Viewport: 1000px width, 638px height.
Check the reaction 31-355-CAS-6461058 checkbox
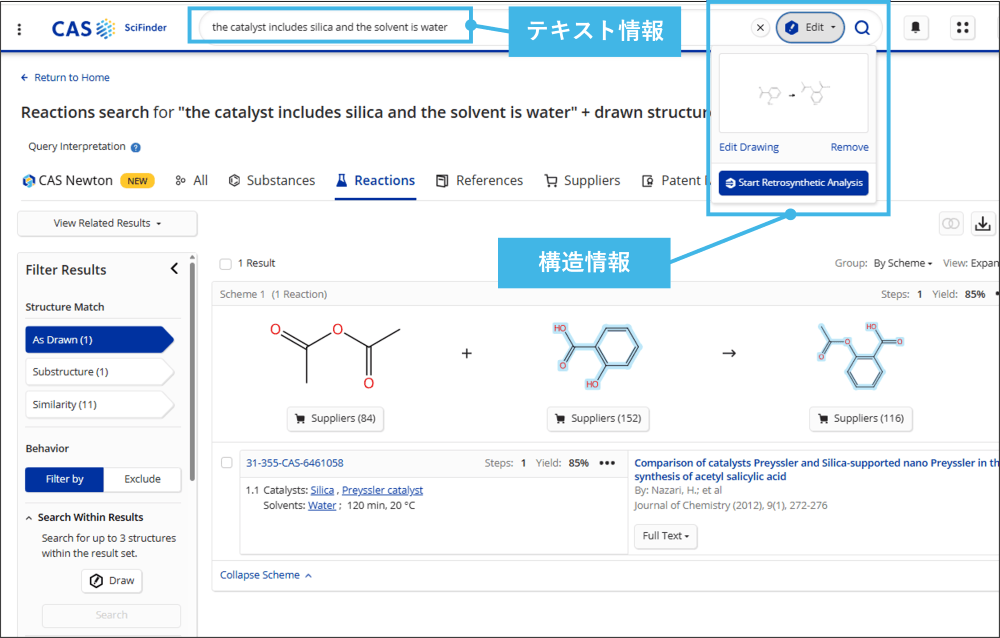click(x=226, y=463)
